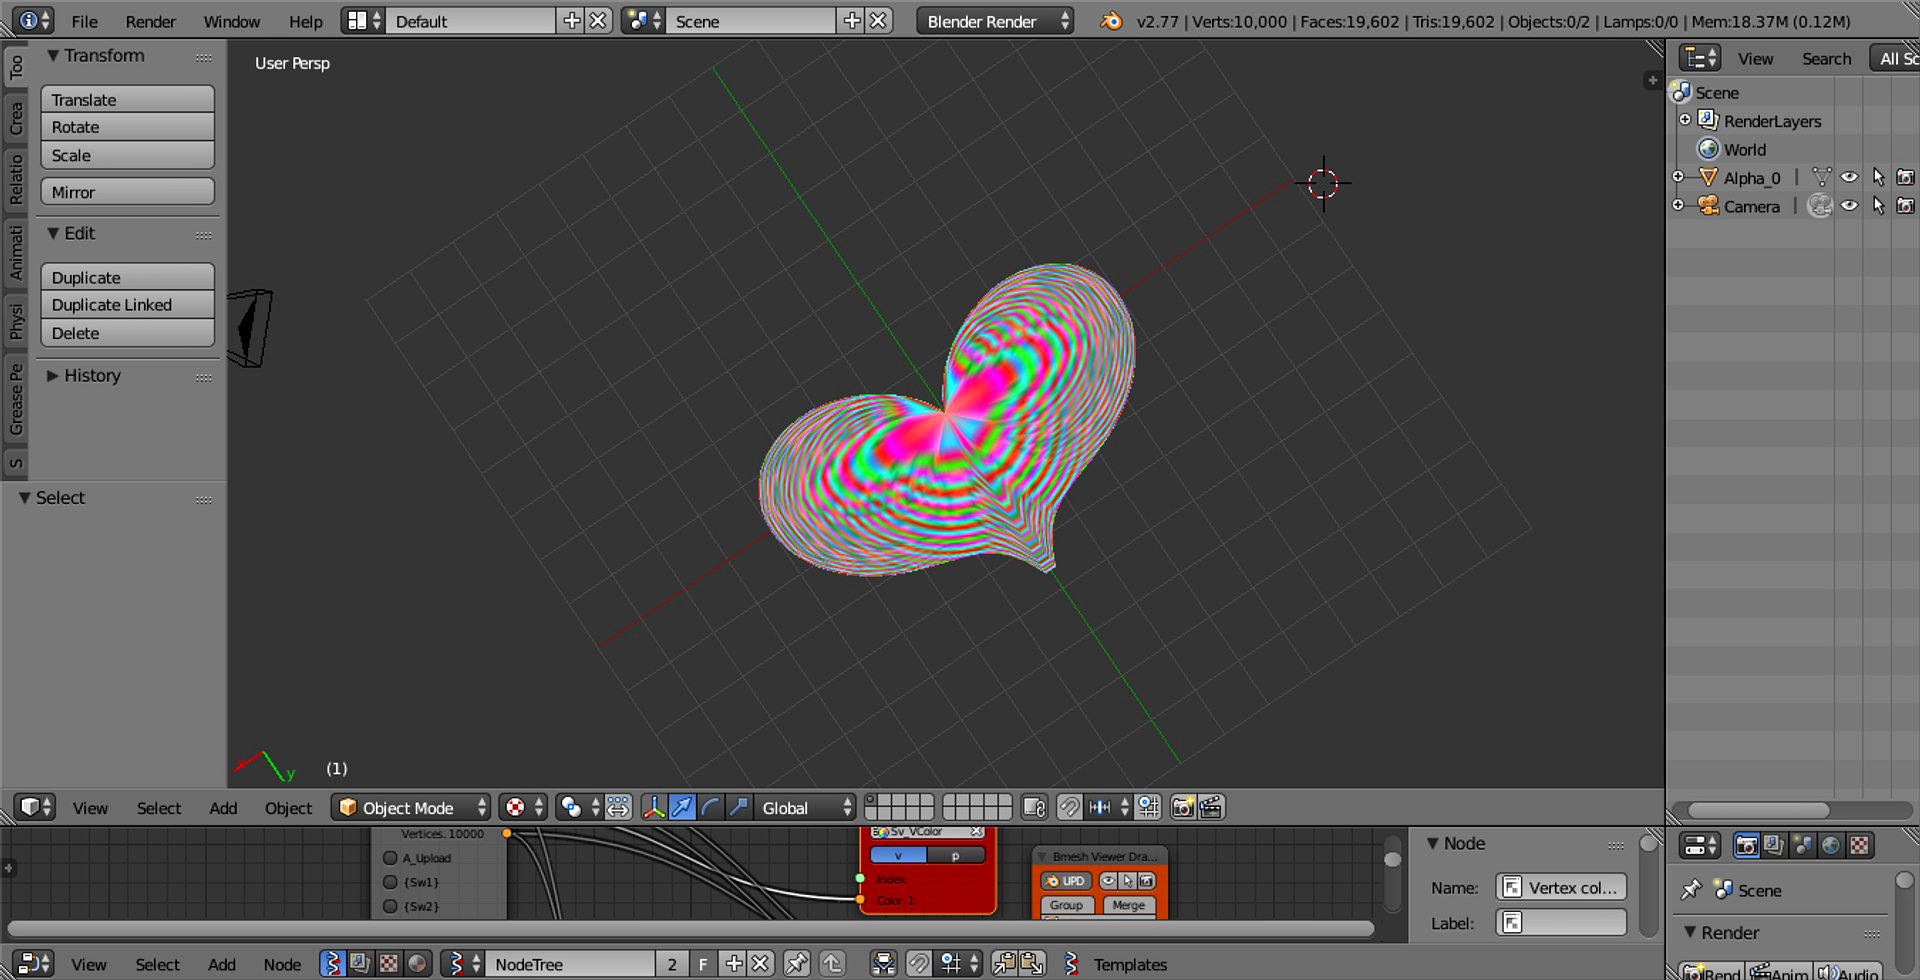Click the Vertex col... name field
Image resolution: width=1920 pixels, height=980 pixels.
1561,887
